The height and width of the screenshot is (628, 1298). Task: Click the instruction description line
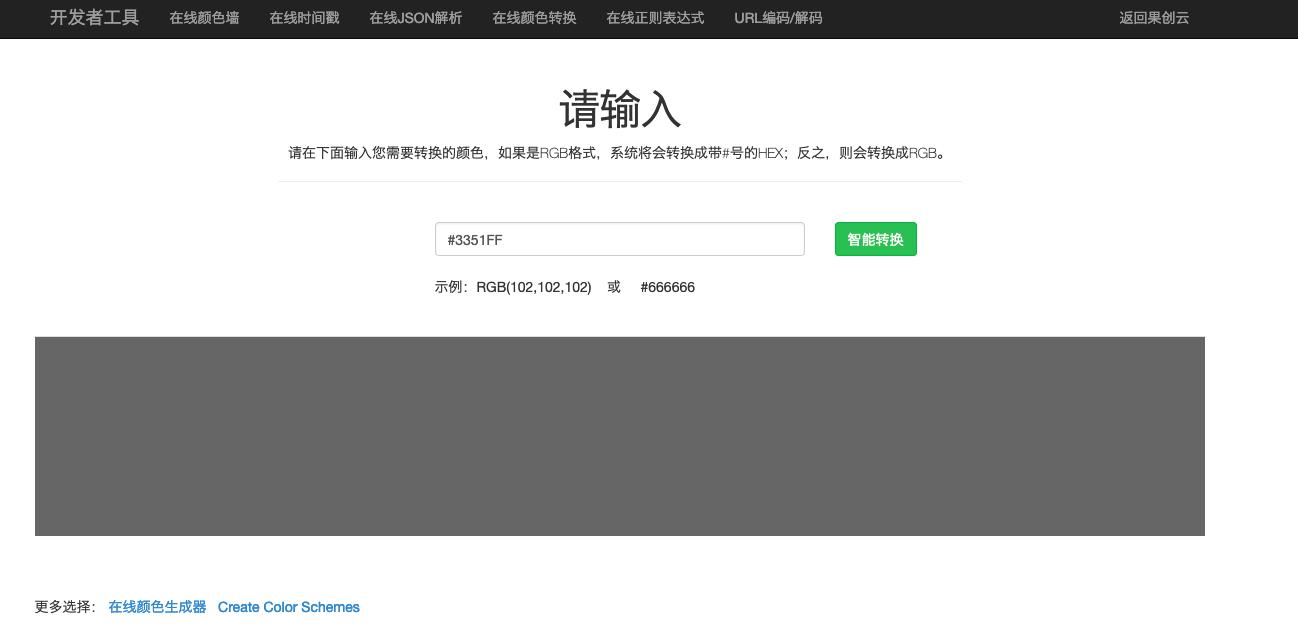click(x=619, y=153)
